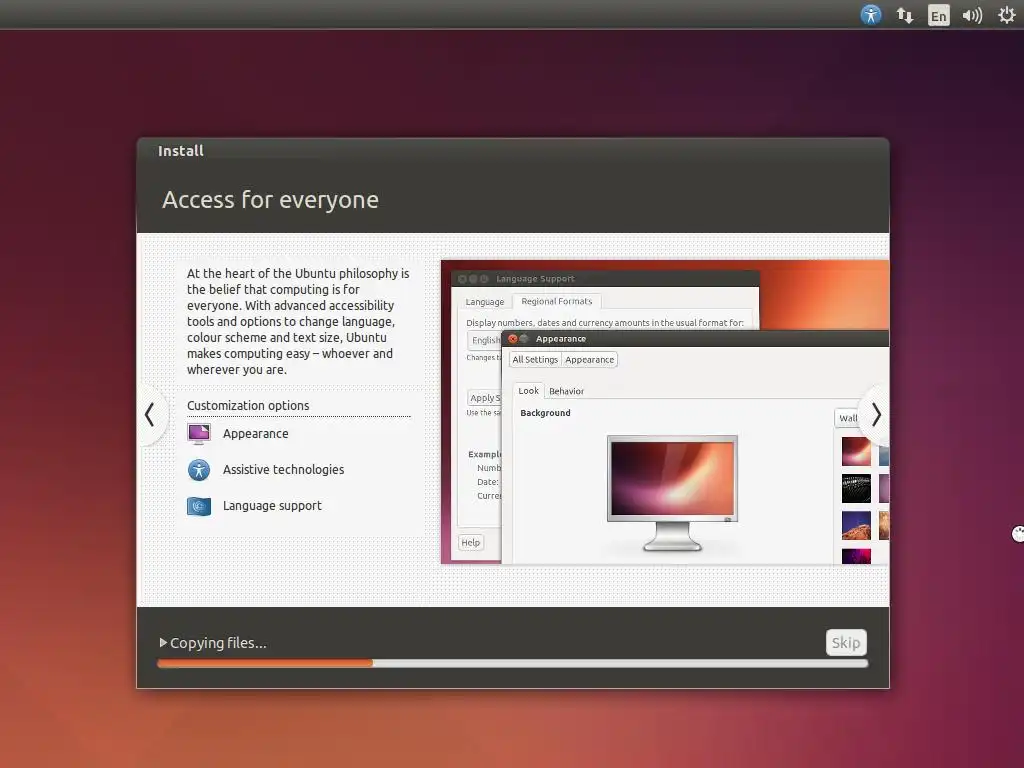Screen dimensions: 1024x768
Task: Open the Wallpapers dropdown in Appearance
Action: click(x=848, y=418)
